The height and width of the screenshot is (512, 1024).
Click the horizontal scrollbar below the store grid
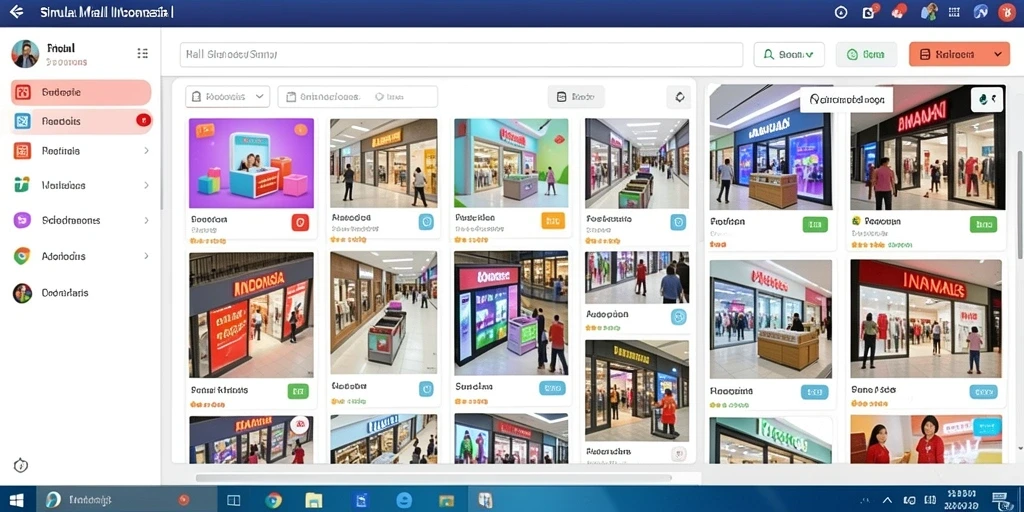pos(432,478)
